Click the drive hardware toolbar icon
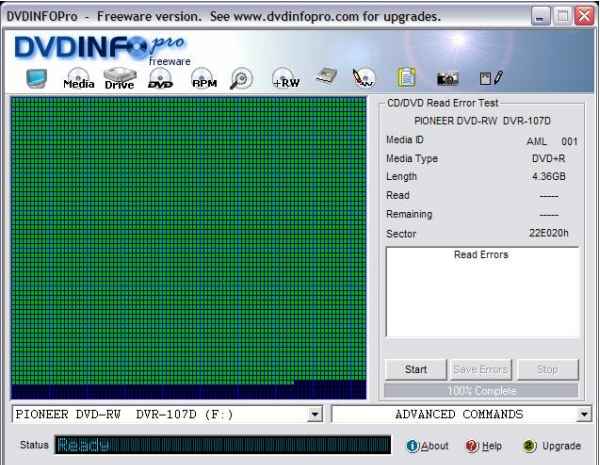 click(x=326, y=76)
